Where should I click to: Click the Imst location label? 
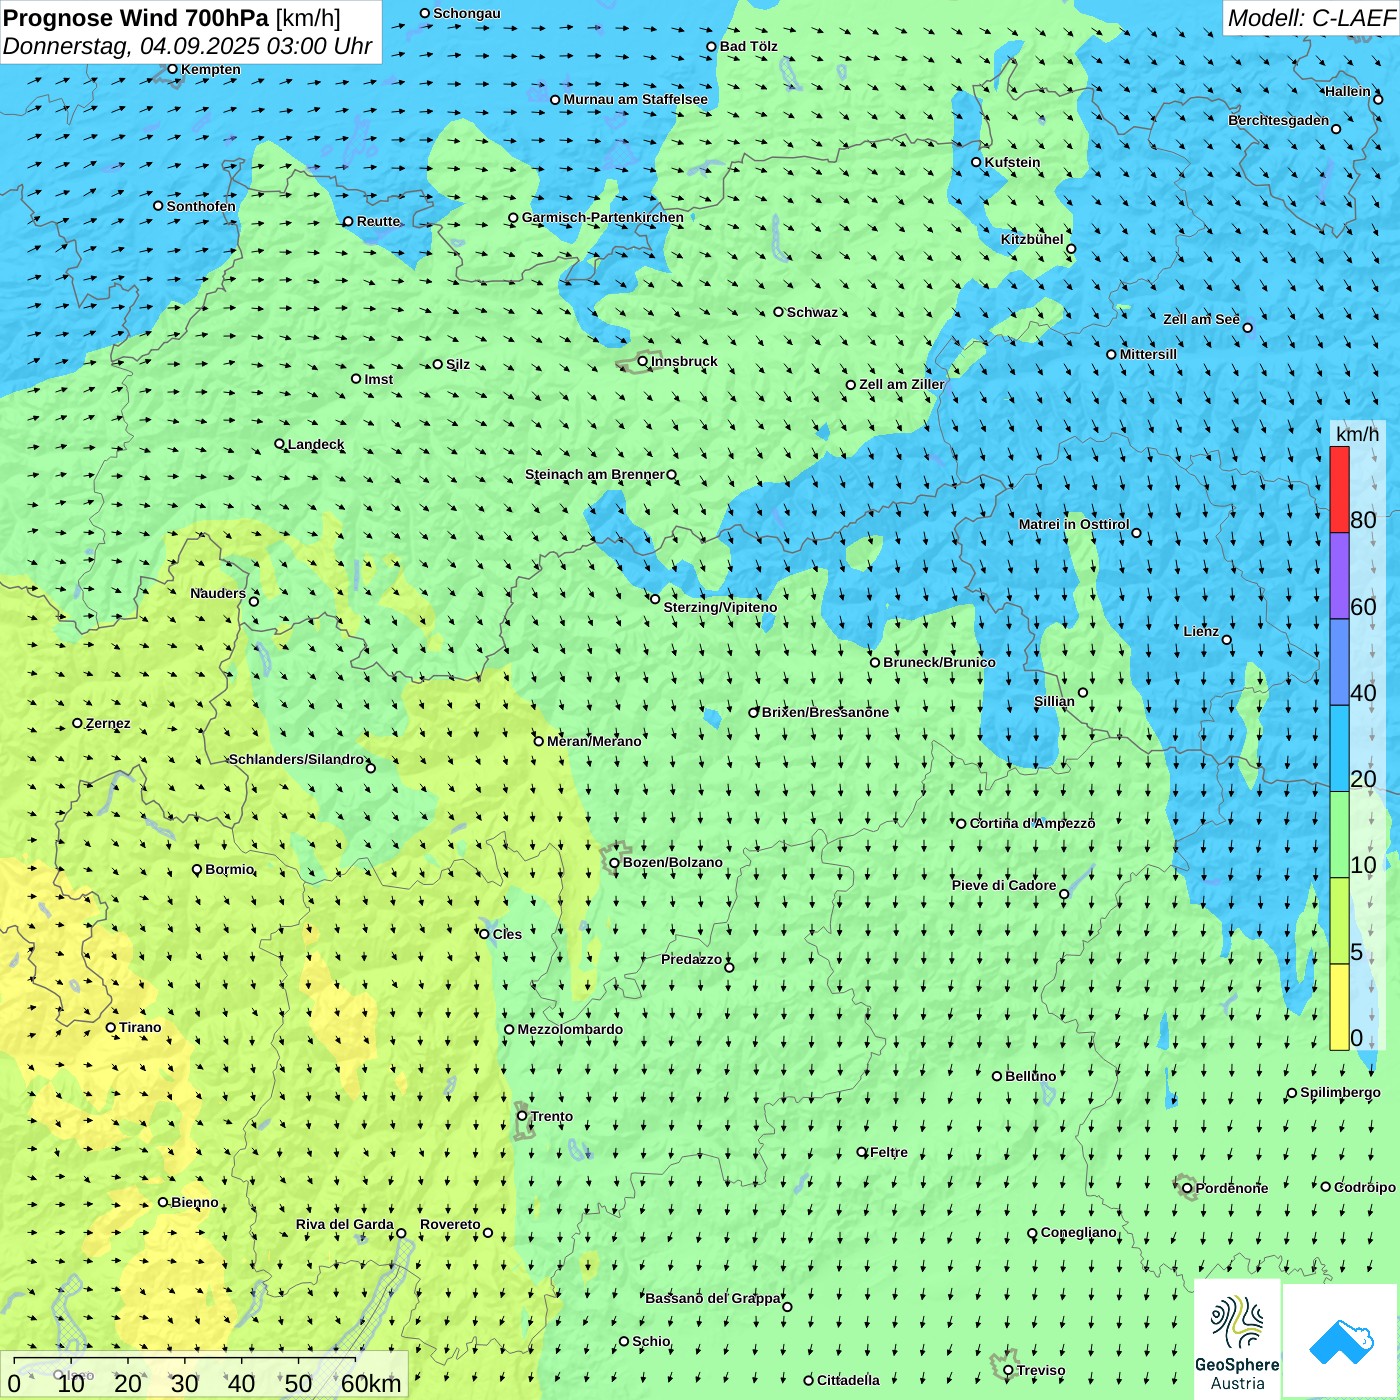coord(378,379)
